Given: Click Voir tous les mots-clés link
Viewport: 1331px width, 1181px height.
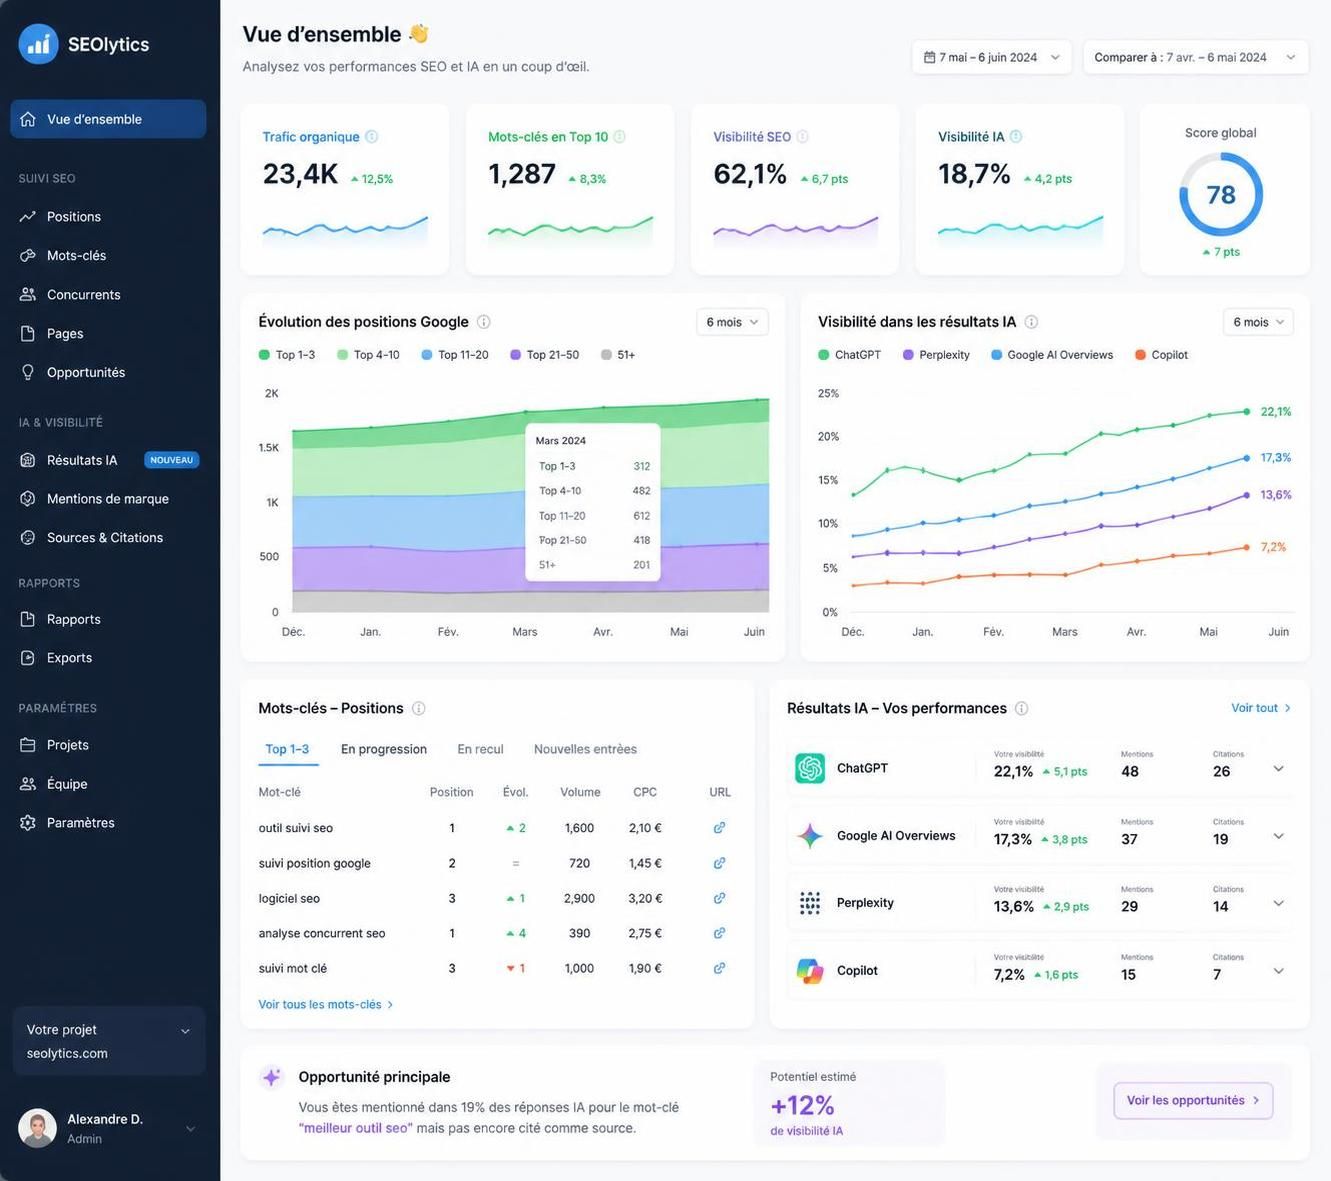Looking at the screenshot, I should pyautogui.click(x=326, y=1004).
